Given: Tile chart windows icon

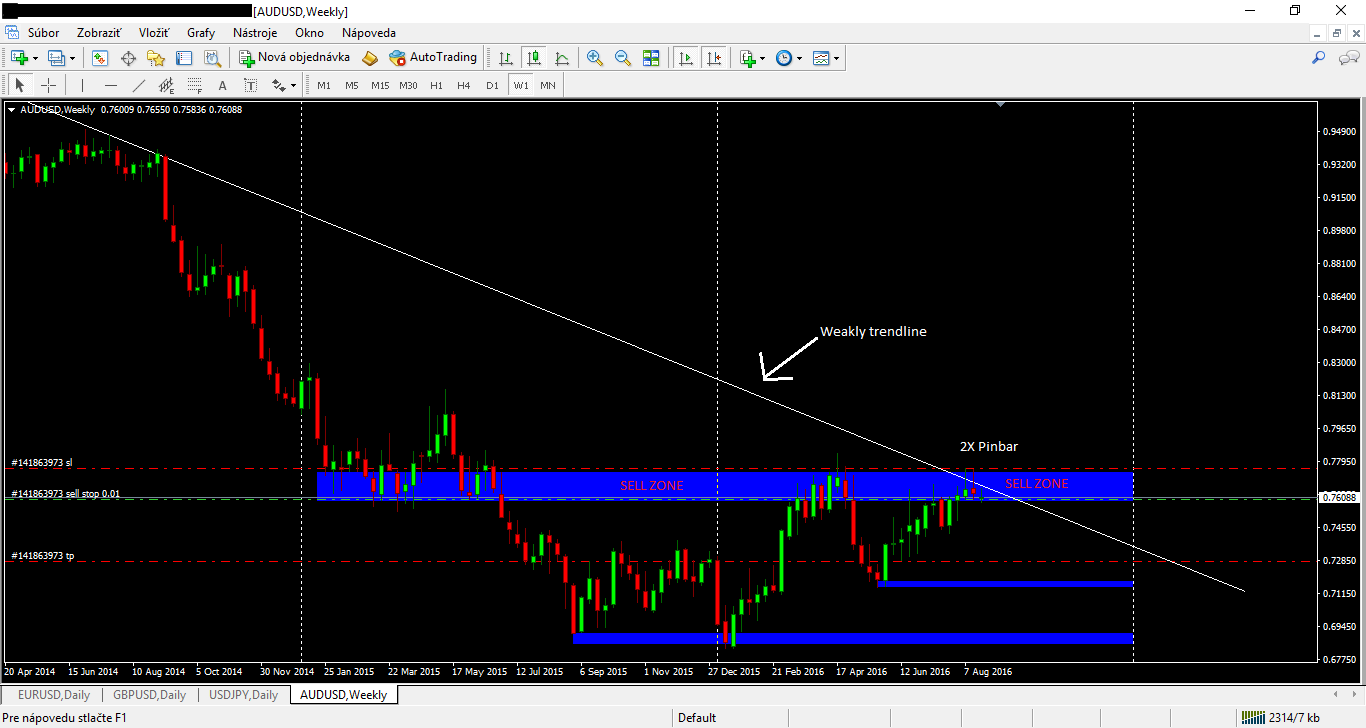Looking at the screenshot, I should [651, 58].
